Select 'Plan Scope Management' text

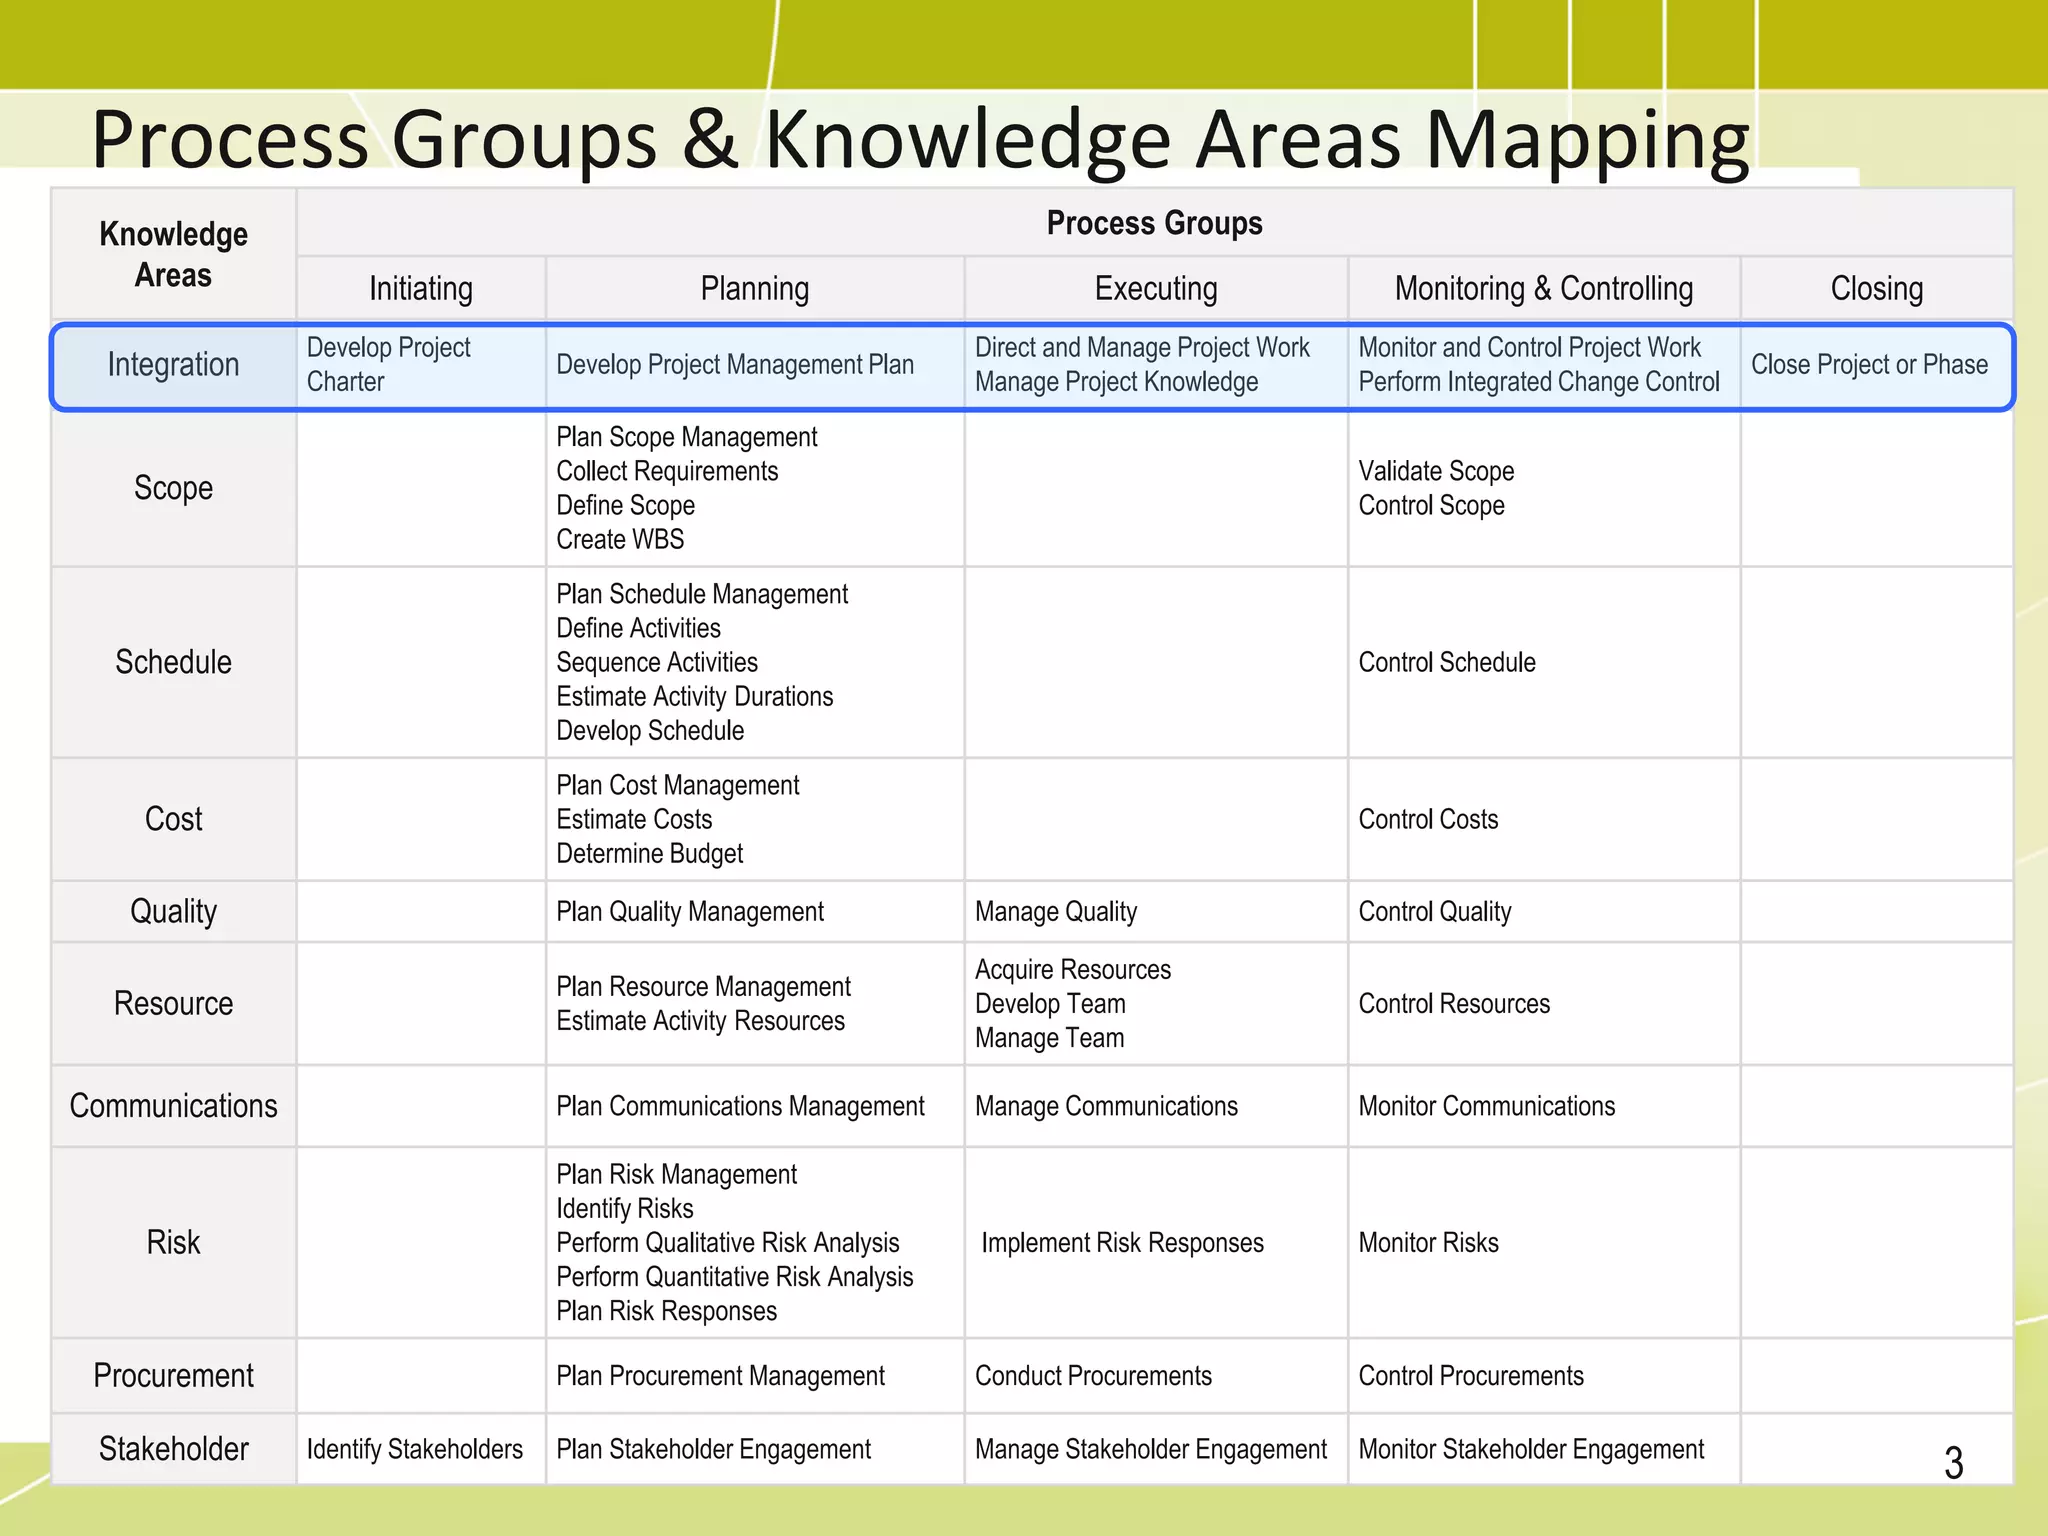click(x=687, y=438)
